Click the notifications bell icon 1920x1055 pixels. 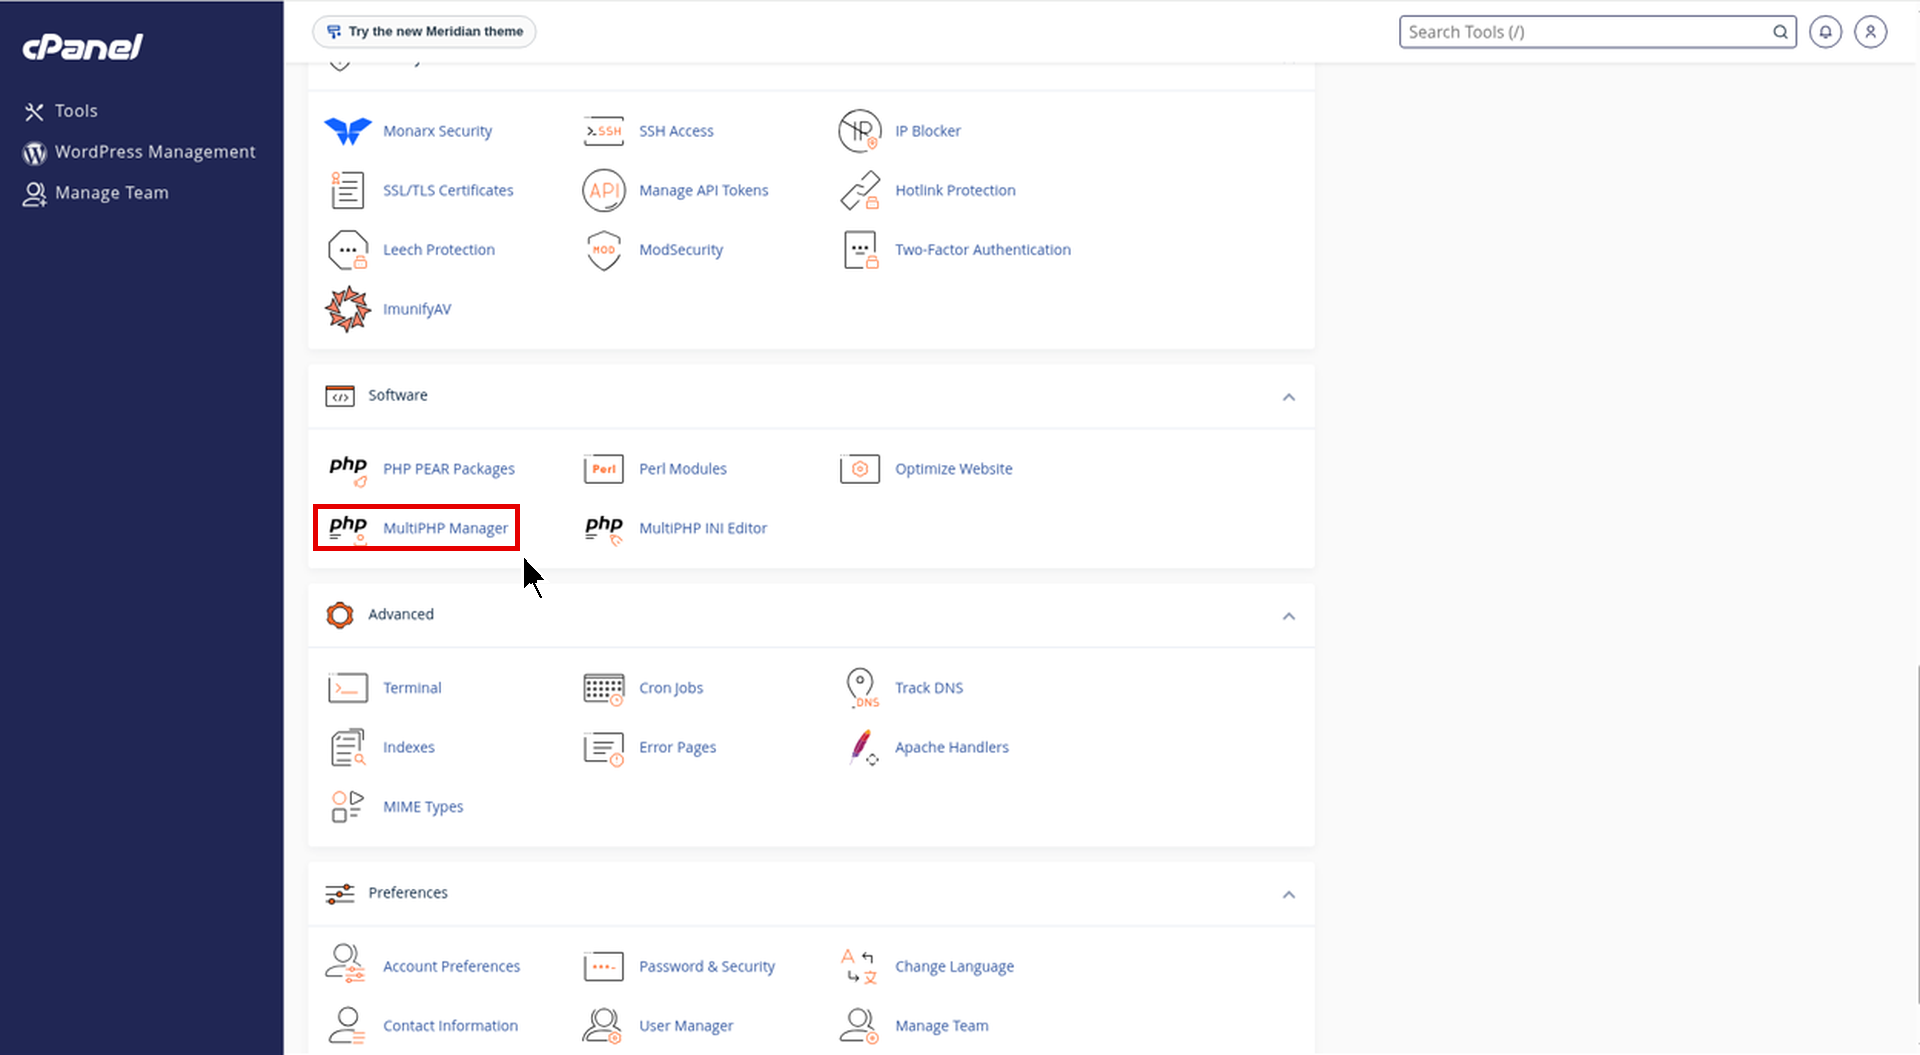click(x=1825, y=32)
